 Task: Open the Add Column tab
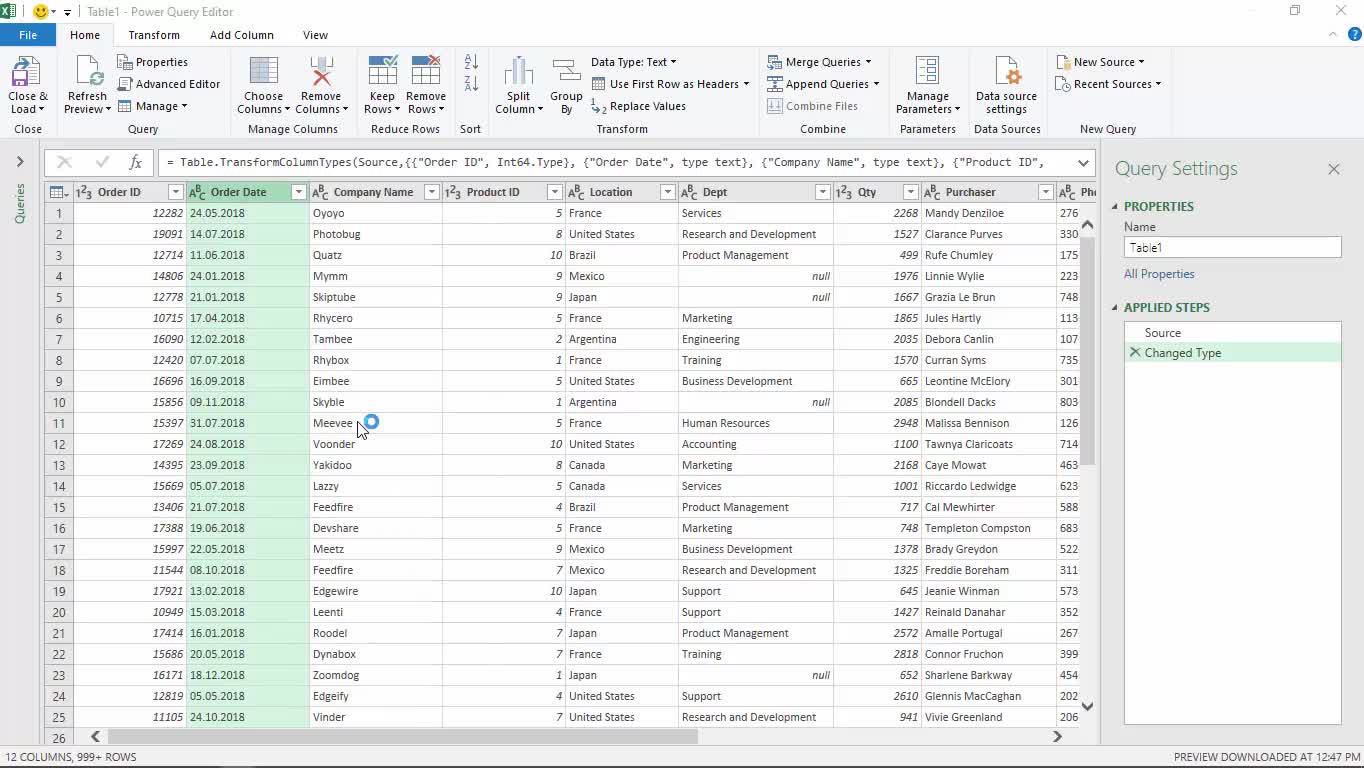click(241, 35)
